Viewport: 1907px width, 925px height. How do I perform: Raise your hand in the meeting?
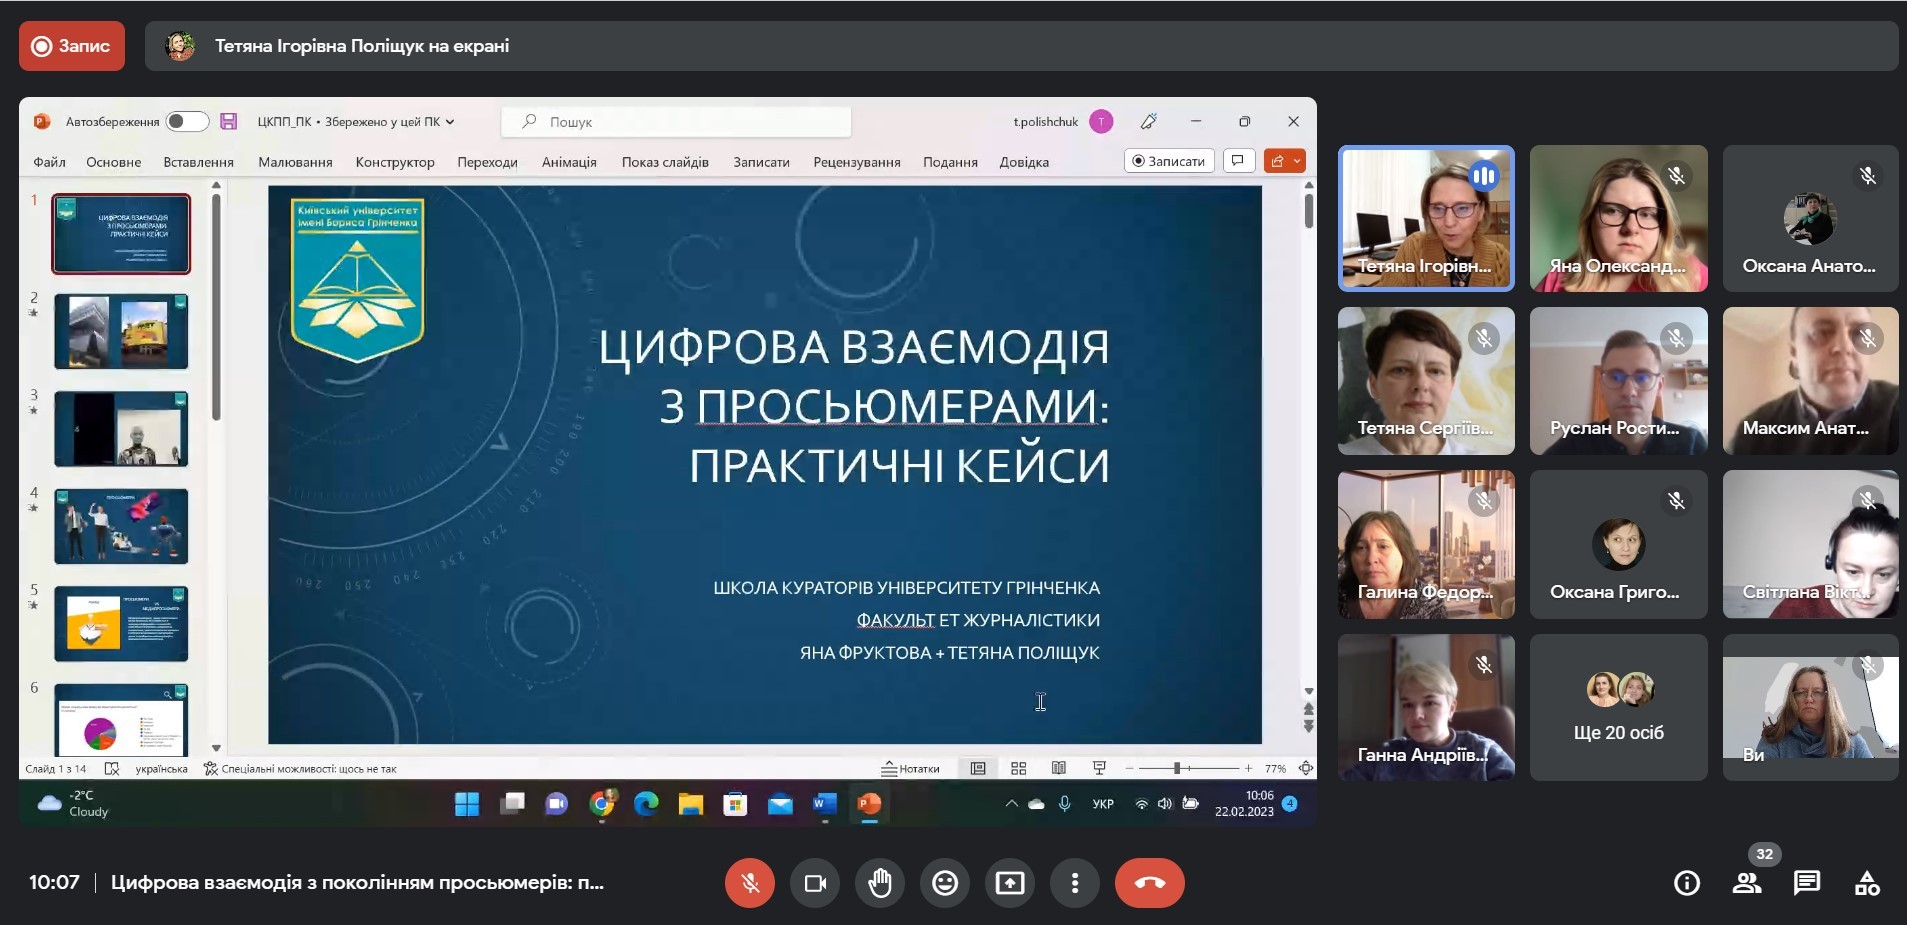pos(880,883)
